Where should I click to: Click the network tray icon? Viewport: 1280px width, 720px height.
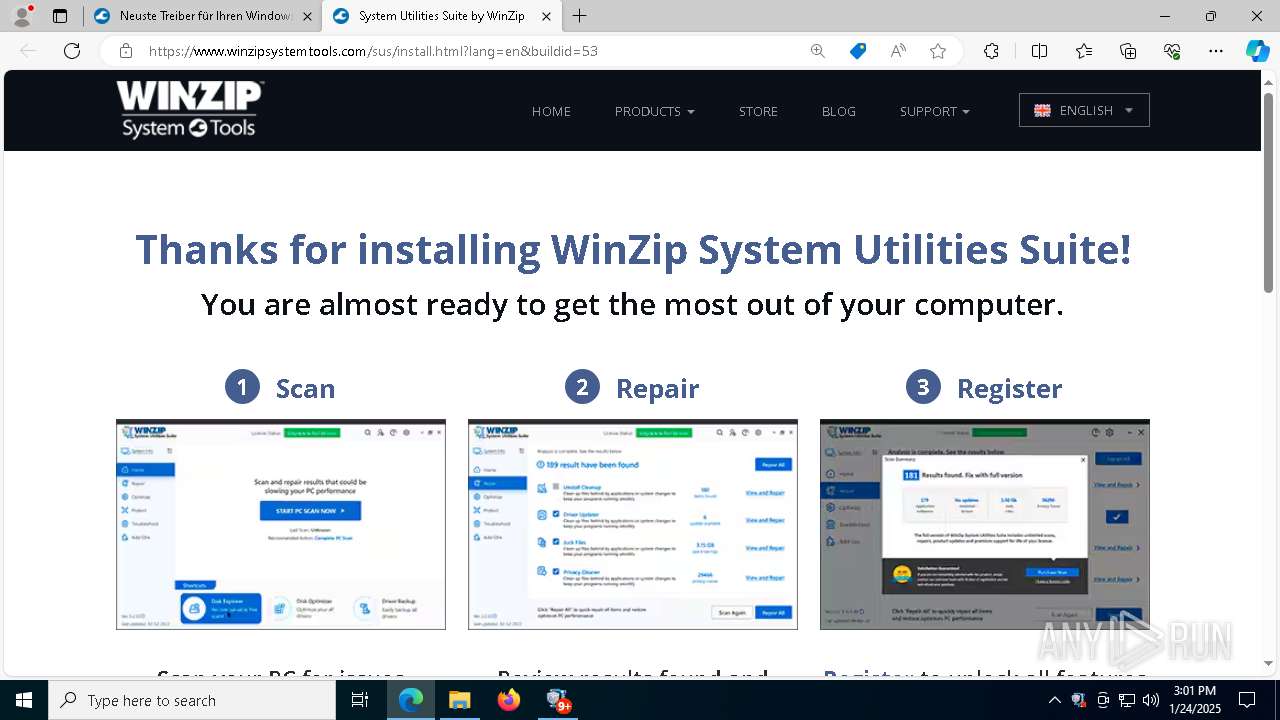click(x=1127, y=700)
